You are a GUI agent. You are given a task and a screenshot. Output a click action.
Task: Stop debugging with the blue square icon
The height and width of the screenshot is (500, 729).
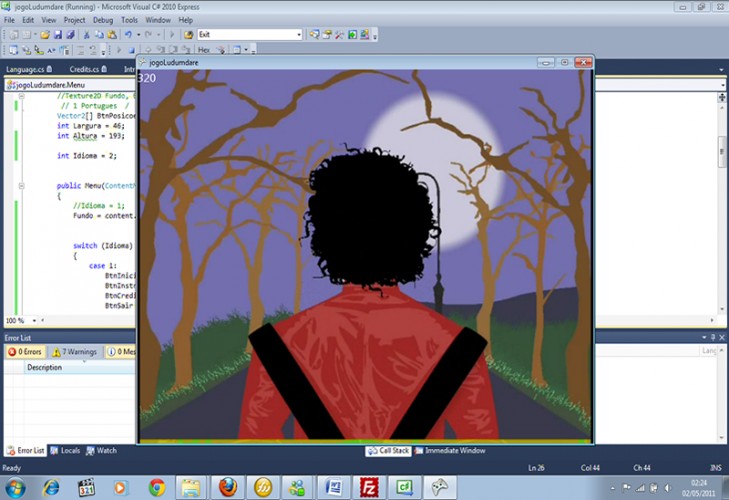pyautogui.click(x=132, y=50)
